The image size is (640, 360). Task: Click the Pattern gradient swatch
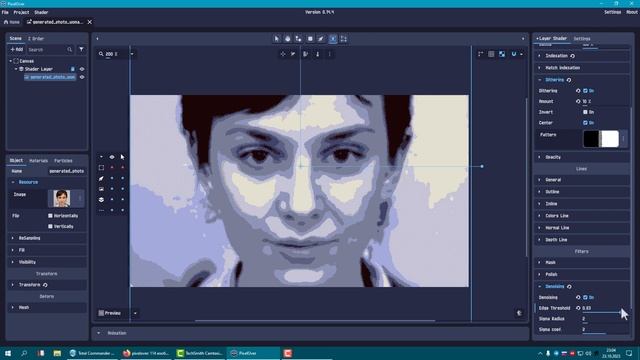(601, 139)
